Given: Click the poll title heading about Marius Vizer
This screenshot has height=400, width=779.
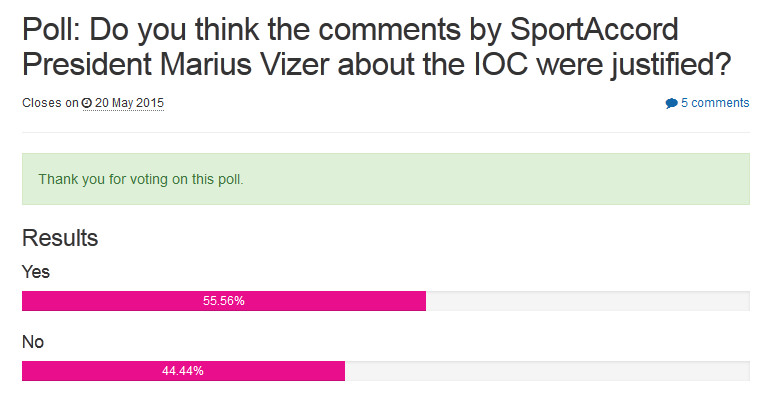Looking at the screenshot, I should 376,47.
